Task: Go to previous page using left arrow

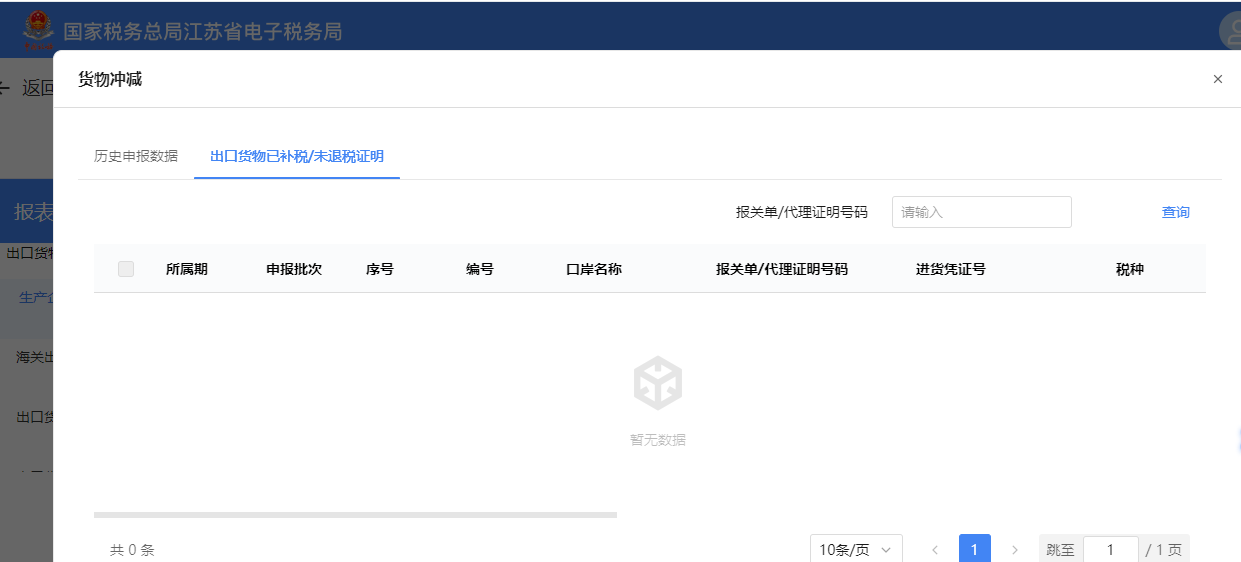Action: point(935,550)
